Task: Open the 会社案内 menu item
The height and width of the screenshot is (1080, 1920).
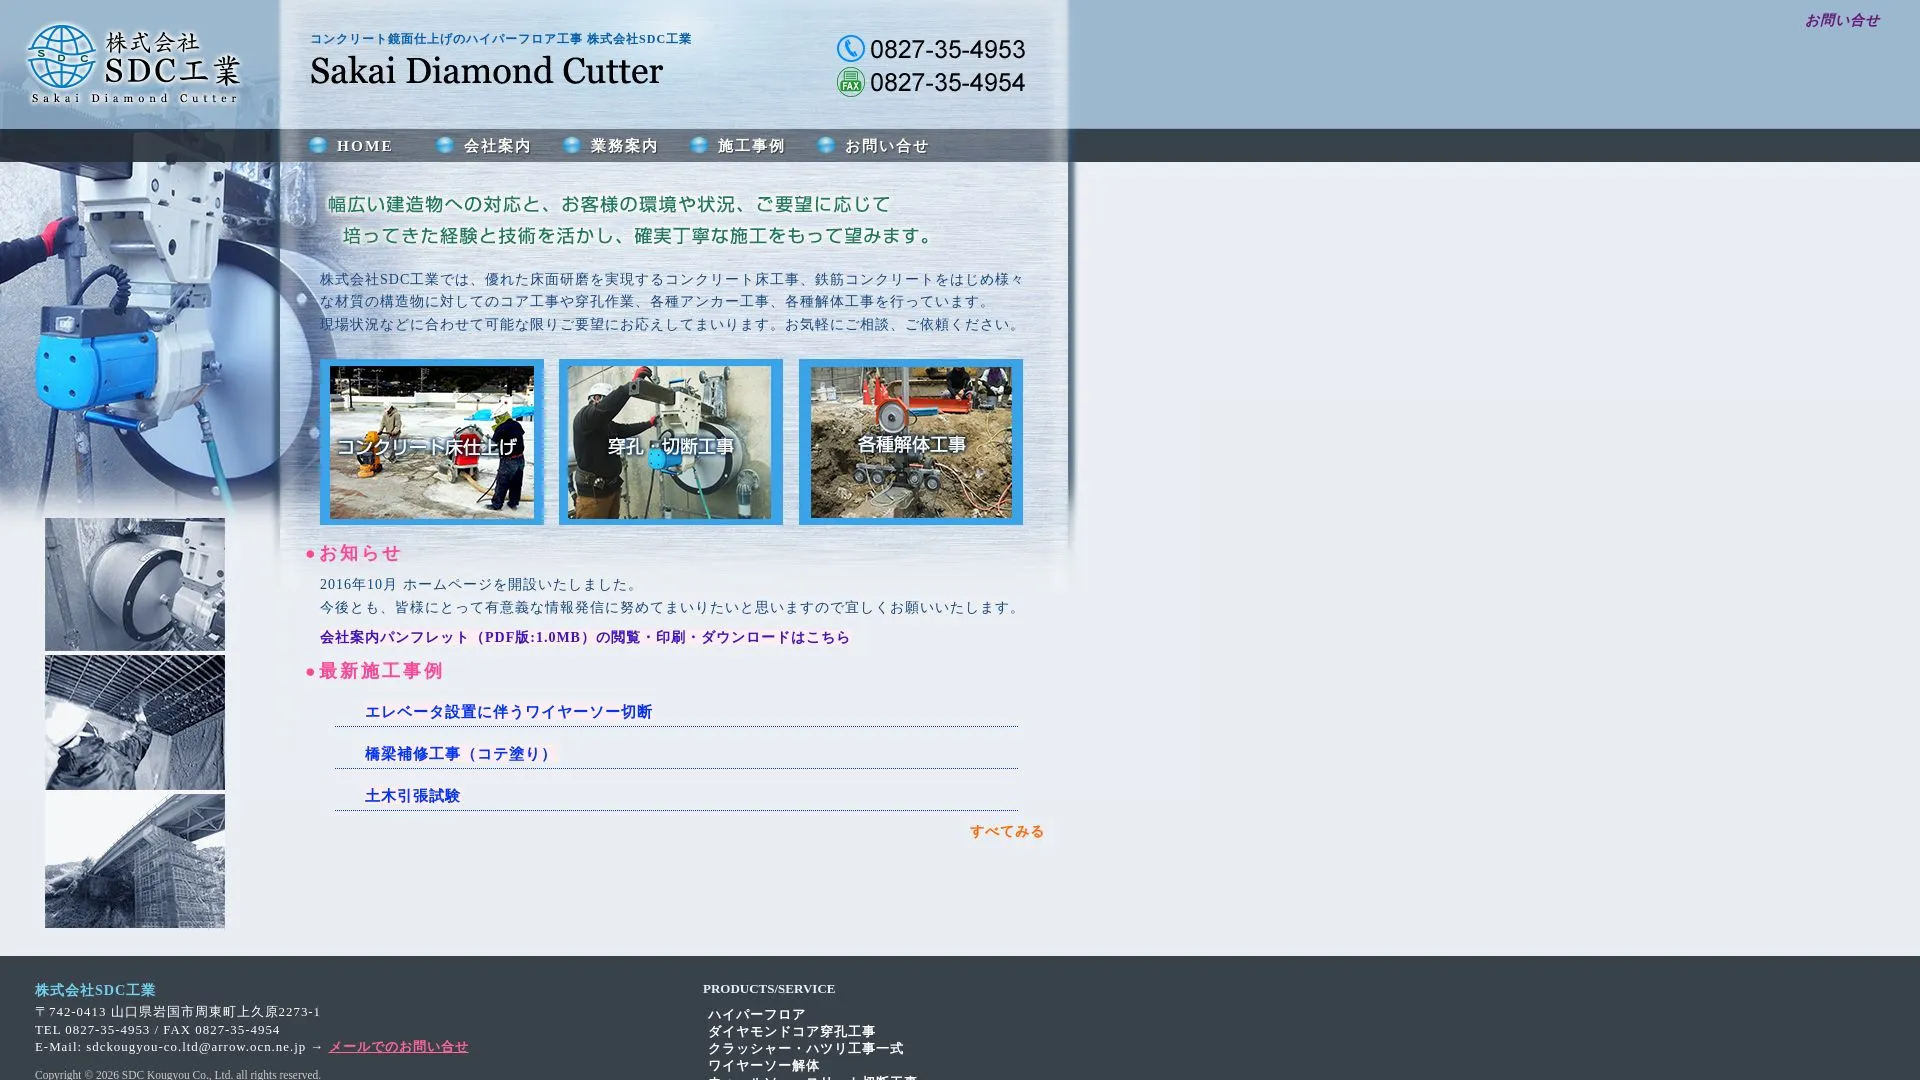Action: pyautogui.click(x=484, y=146)
